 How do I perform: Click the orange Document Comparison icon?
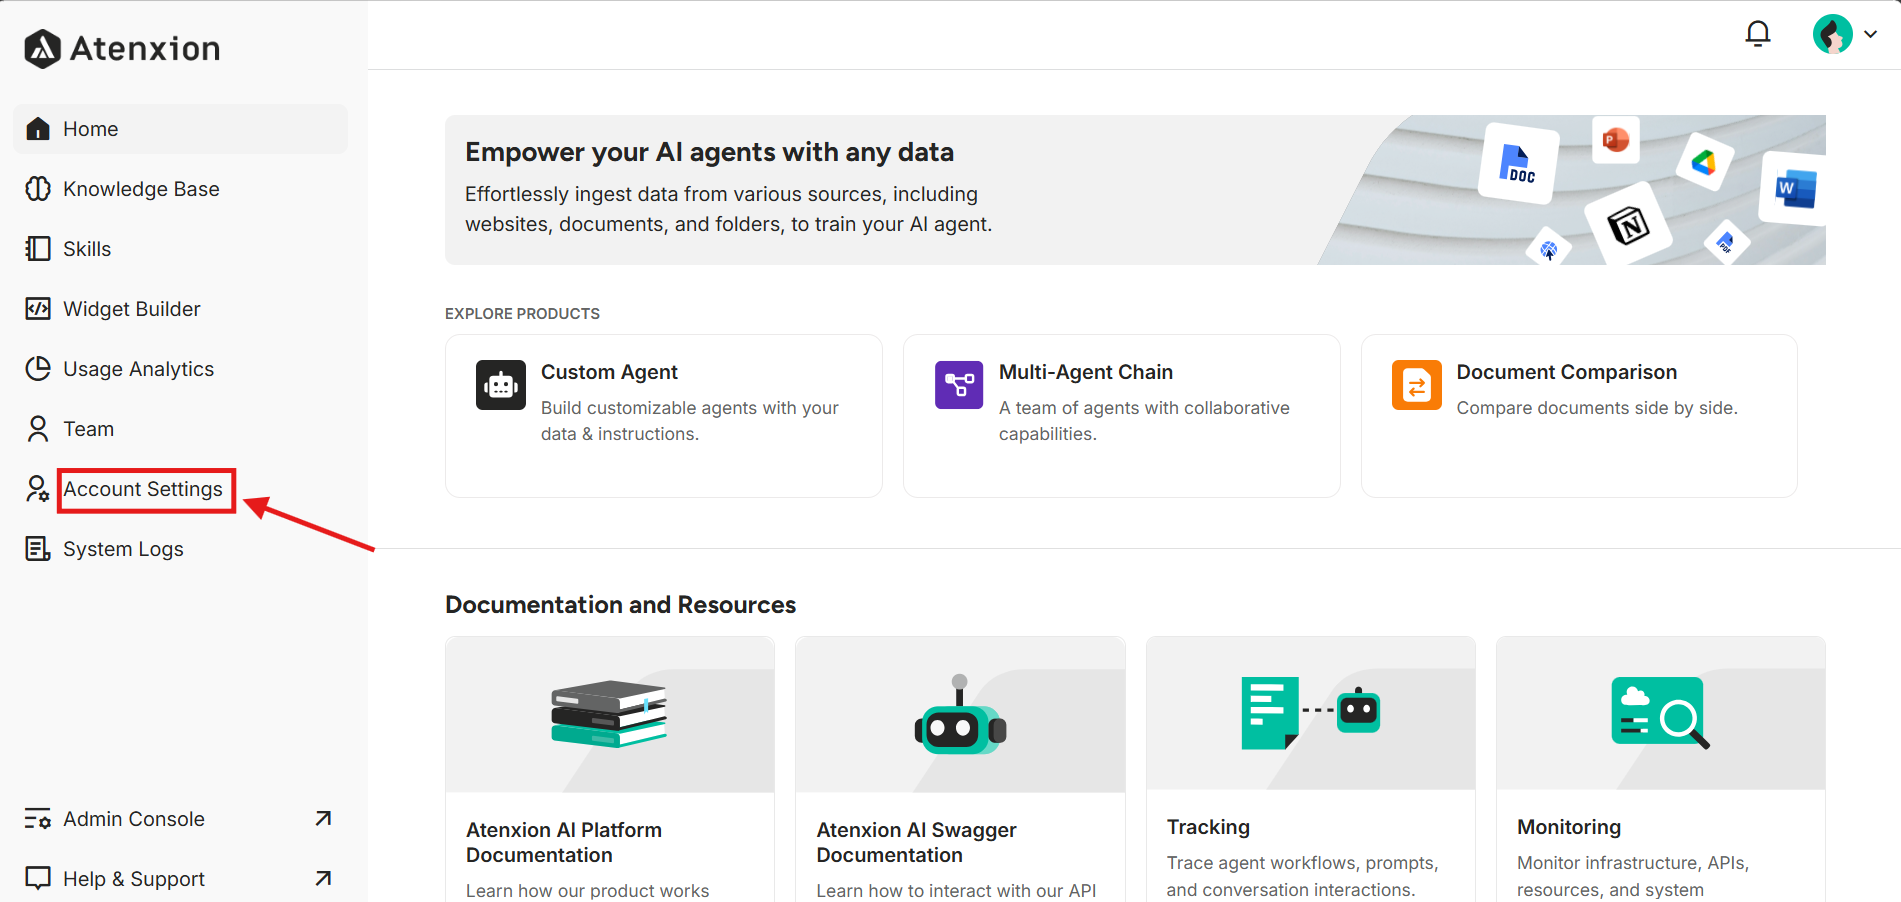(x=1417, y=385)
